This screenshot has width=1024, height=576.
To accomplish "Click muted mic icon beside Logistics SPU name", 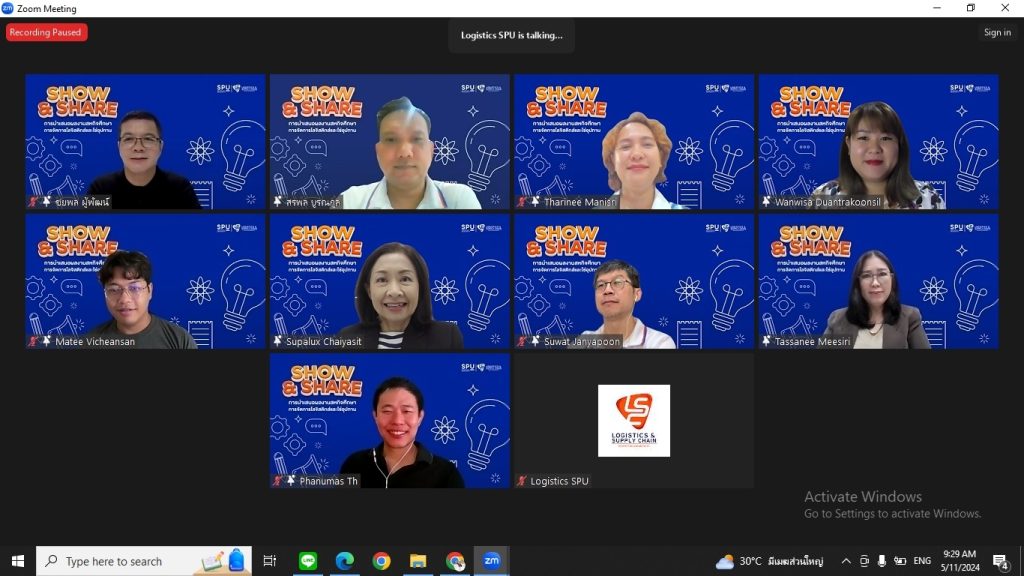I will pyautogui.click(x=522, y=481).
